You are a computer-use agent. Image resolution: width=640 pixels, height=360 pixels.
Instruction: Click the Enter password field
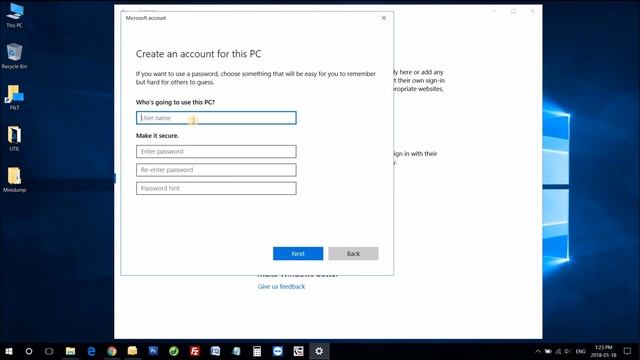click(x=216, y=151)
